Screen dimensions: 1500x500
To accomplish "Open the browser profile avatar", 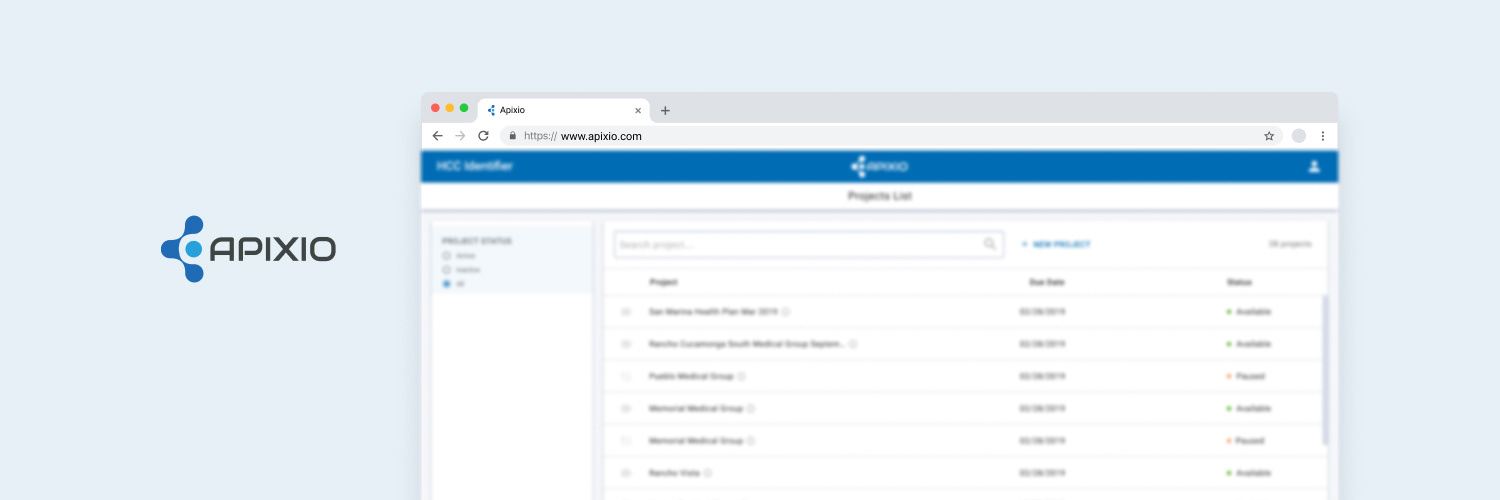I will click(1298, 136).
